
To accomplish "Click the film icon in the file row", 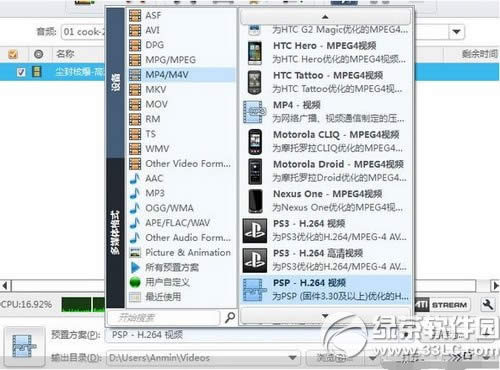I will click(x=37, y=72).
